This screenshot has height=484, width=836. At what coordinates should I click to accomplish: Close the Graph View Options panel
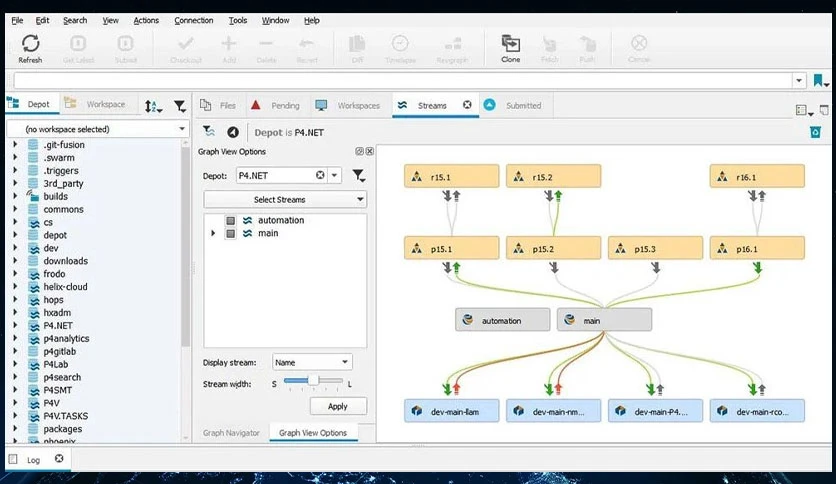click(x=369, y=151)
